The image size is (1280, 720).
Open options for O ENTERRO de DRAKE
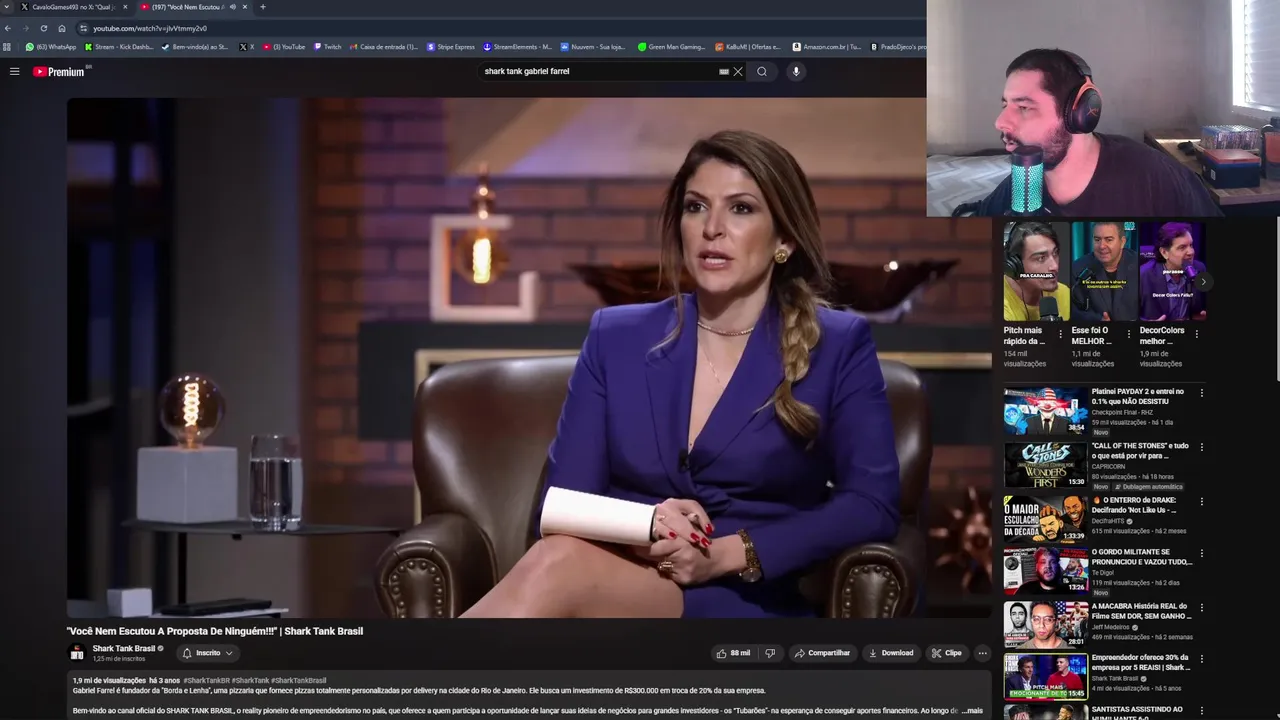pyautogui.click(x=1202, y=501)
